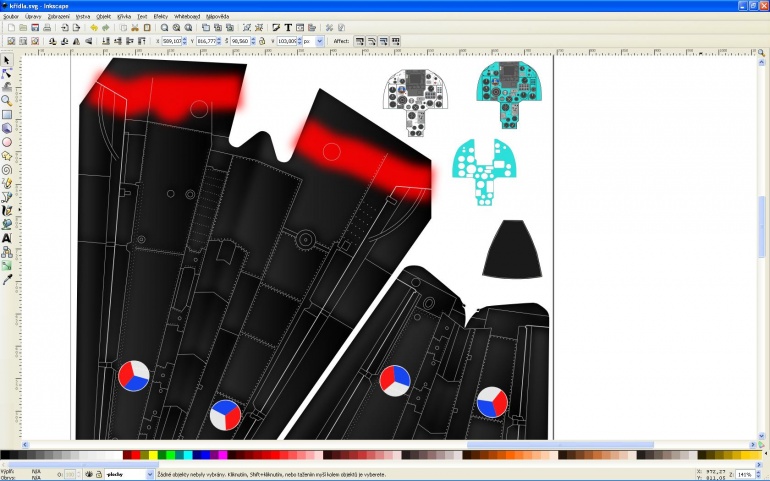Print the document

pyautogui.click(x=47, y=28)
